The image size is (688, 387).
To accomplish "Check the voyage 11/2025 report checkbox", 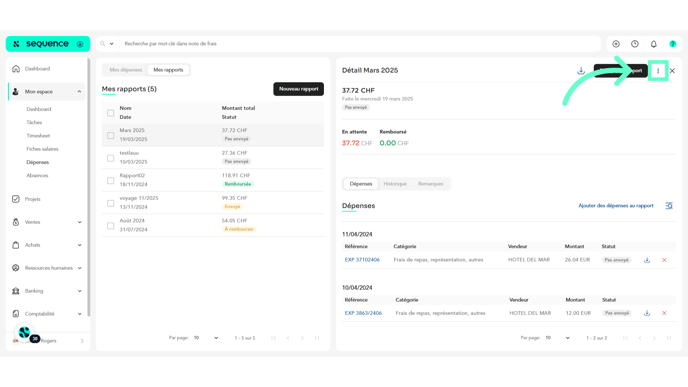I will (x=111, y=203).
